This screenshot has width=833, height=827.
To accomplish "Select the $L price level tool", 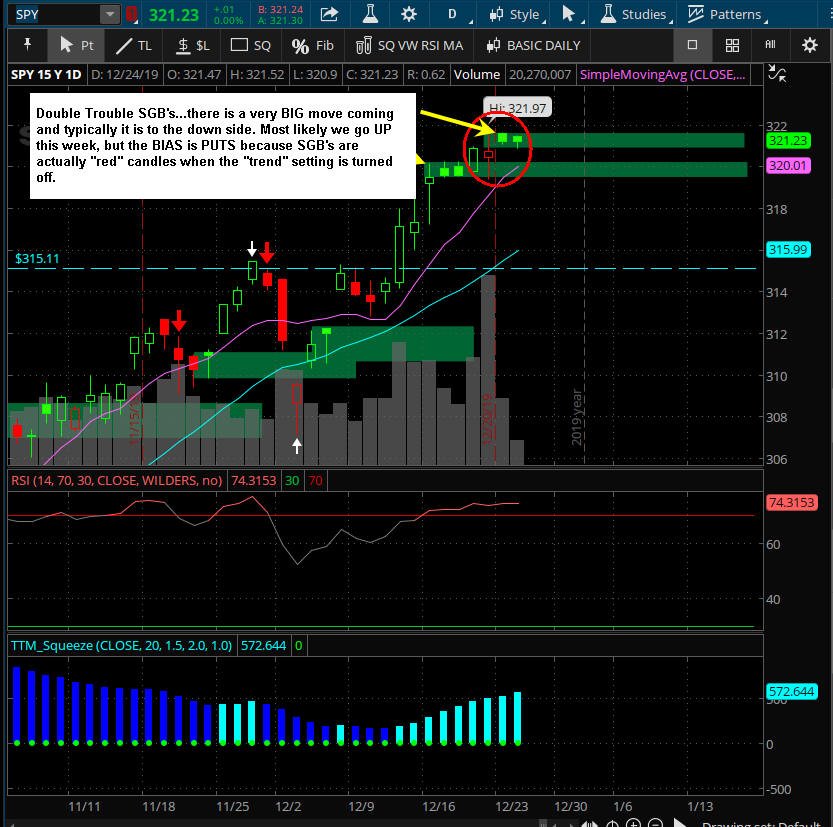I will click(193, 46).
